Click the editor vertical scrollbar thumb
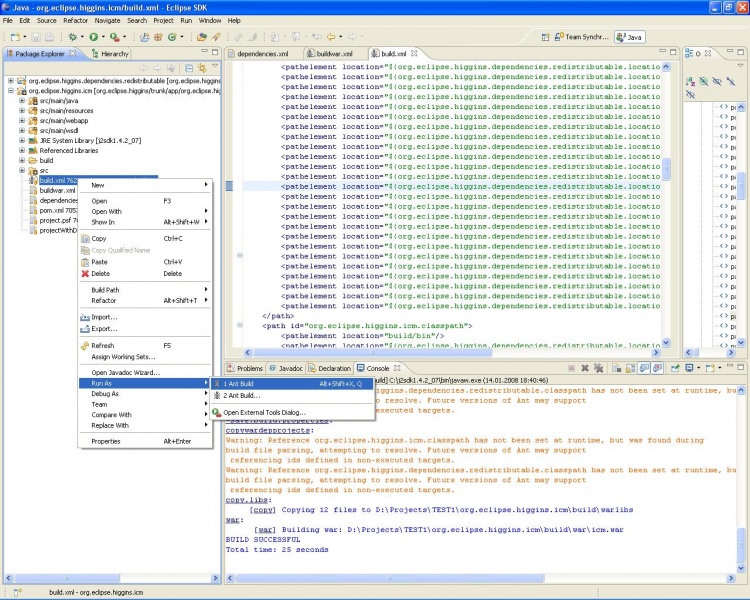The width and height of the screenshot is (750, 600). pyautogui.click(x=666, y=169)
